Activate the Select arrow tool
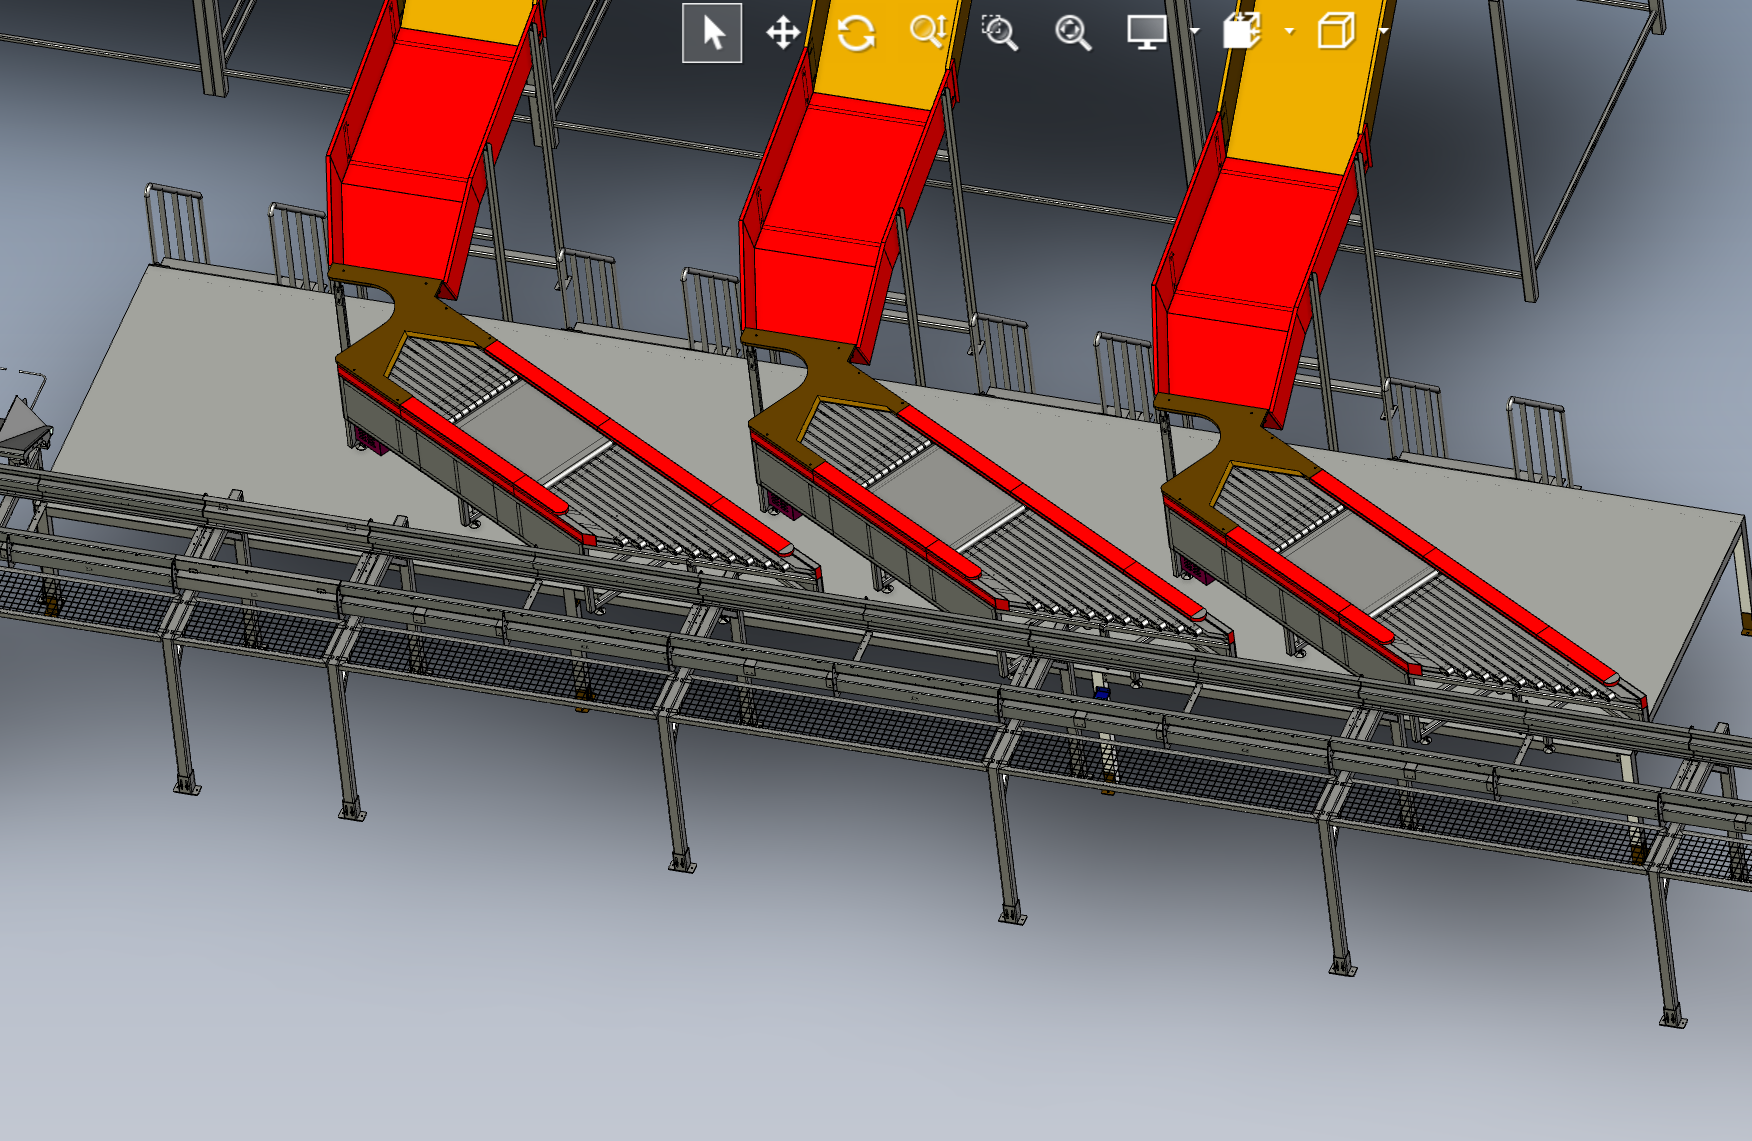Image resolution: width=1752 pixels, height=1141 pixels. [x=712, y=33]
